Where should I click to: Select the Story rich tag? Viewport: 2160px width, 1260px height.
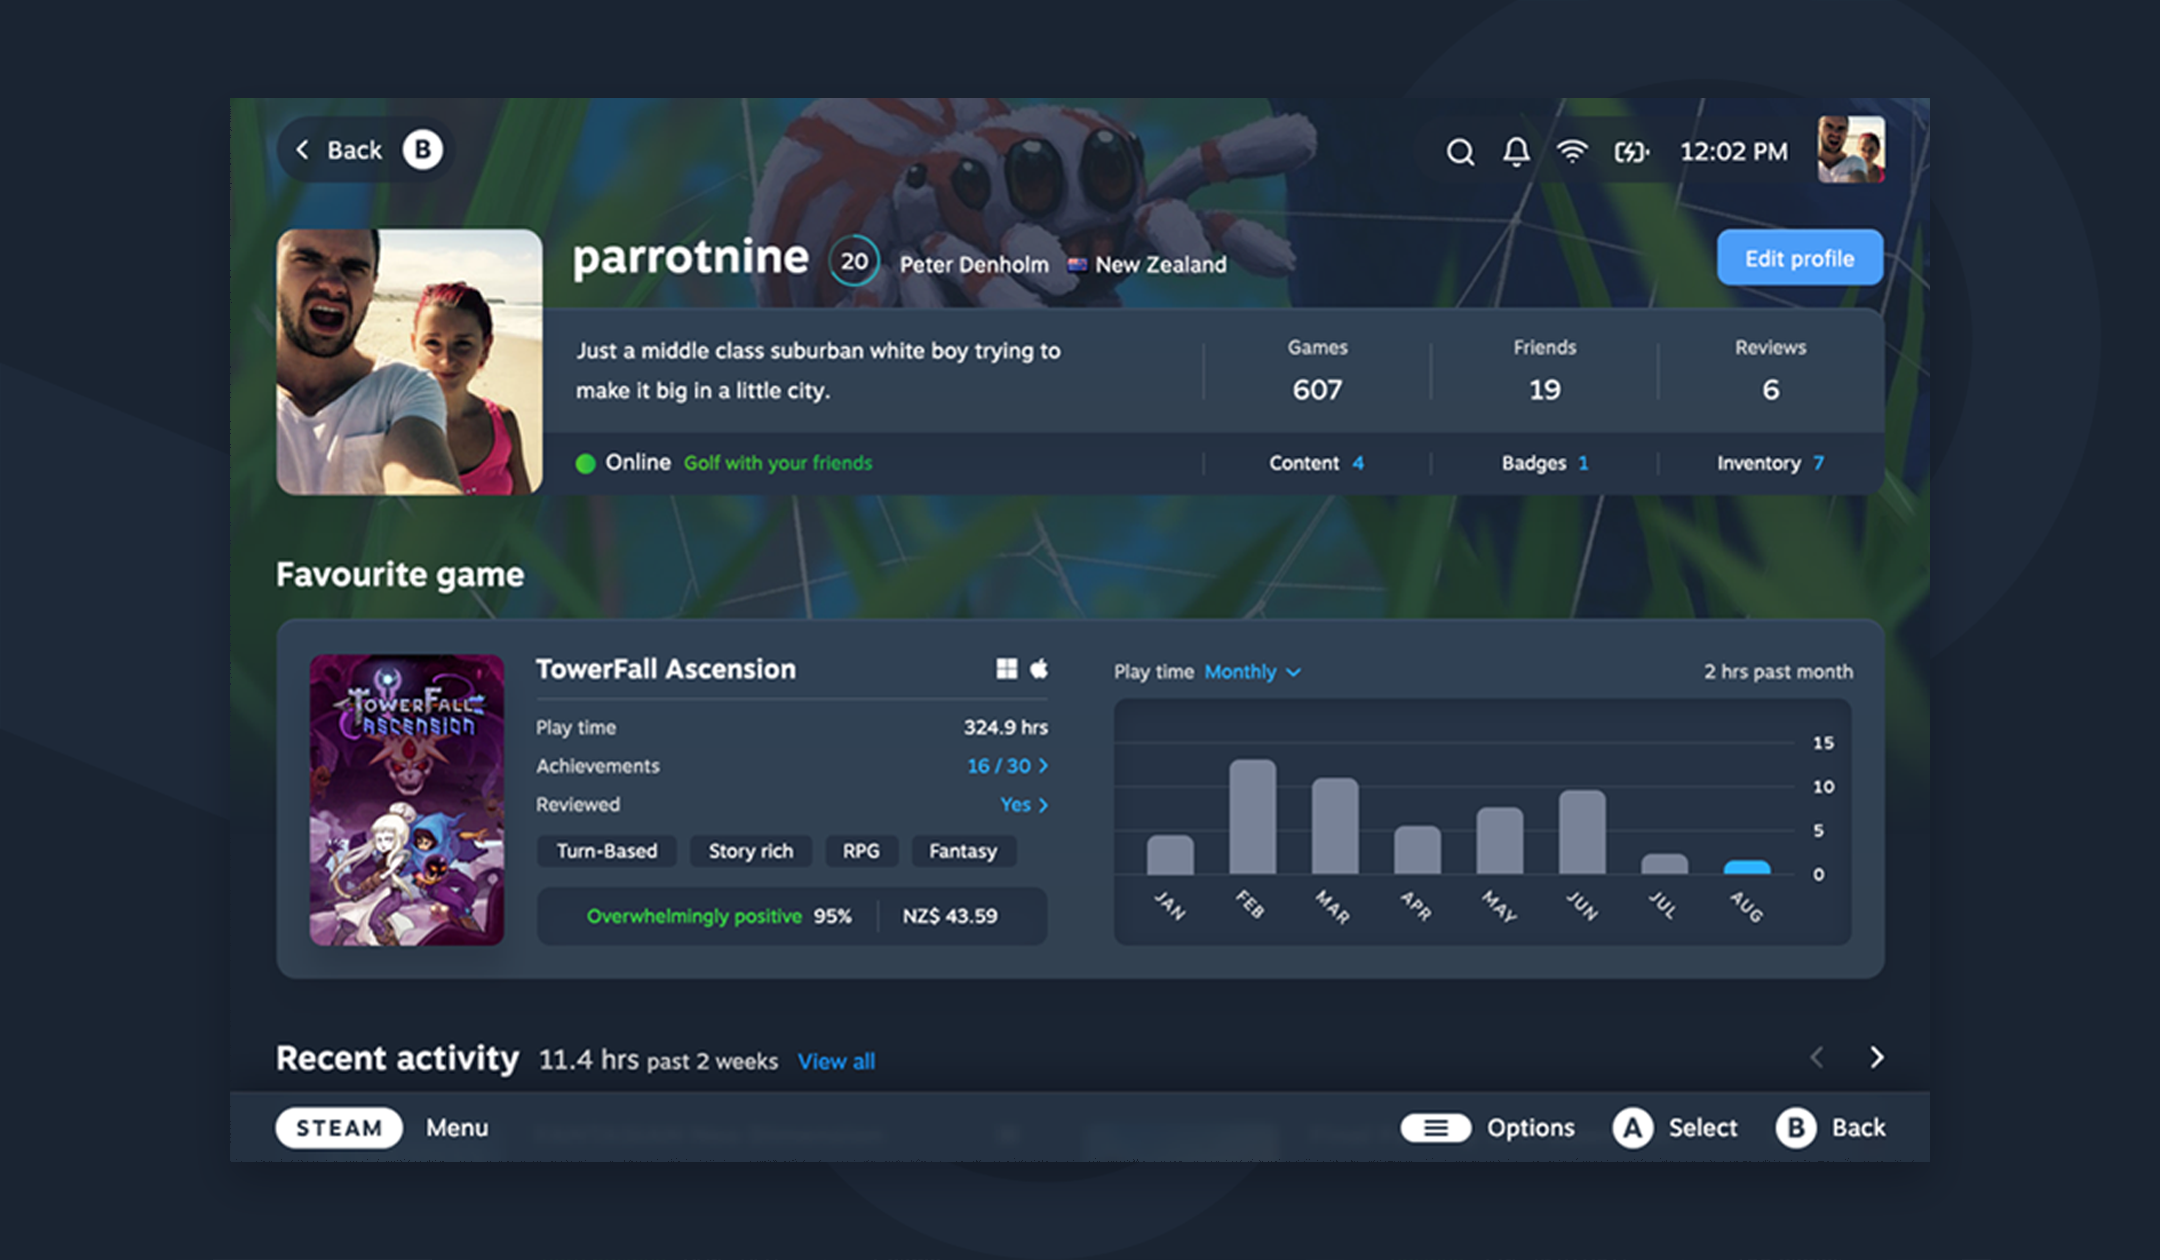[x=751, y=851]
